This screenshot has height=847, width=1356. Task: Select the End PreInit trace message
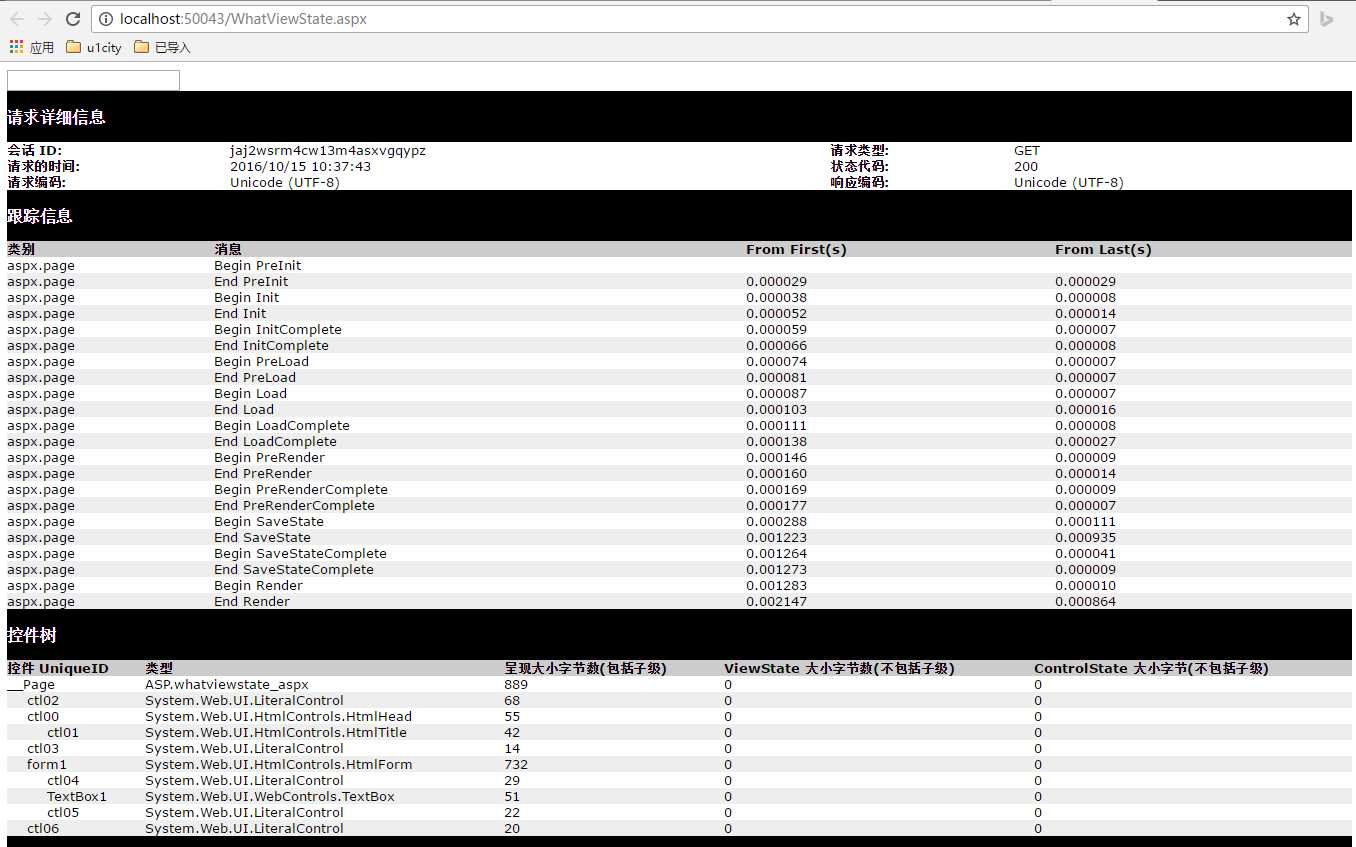tap(251, 281)
